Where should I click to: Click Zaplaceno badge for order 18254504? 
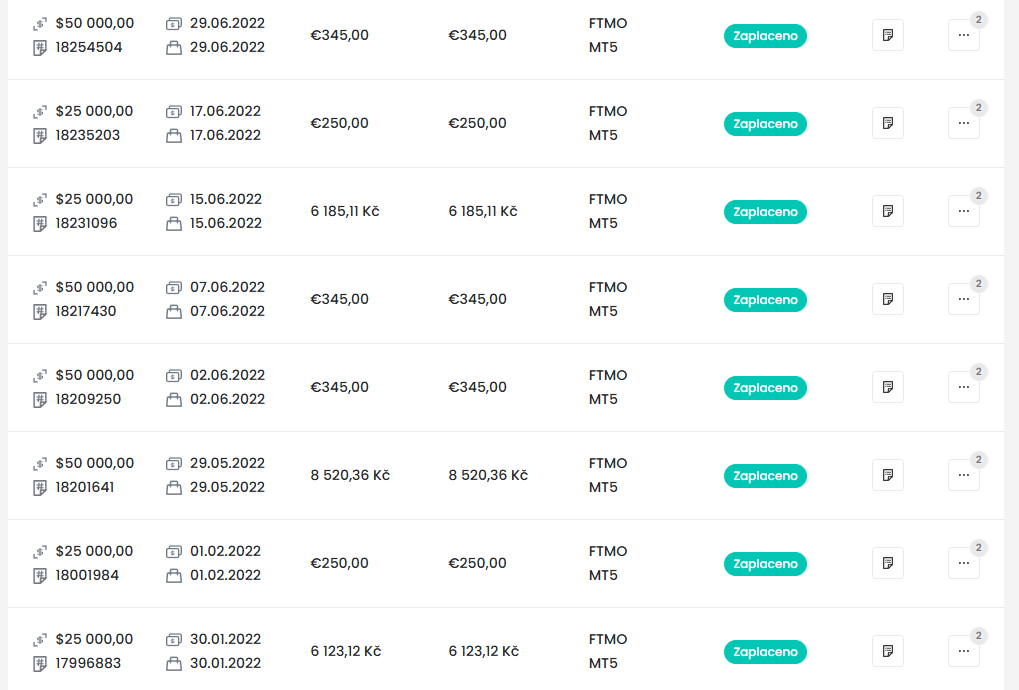click(765, 36)
